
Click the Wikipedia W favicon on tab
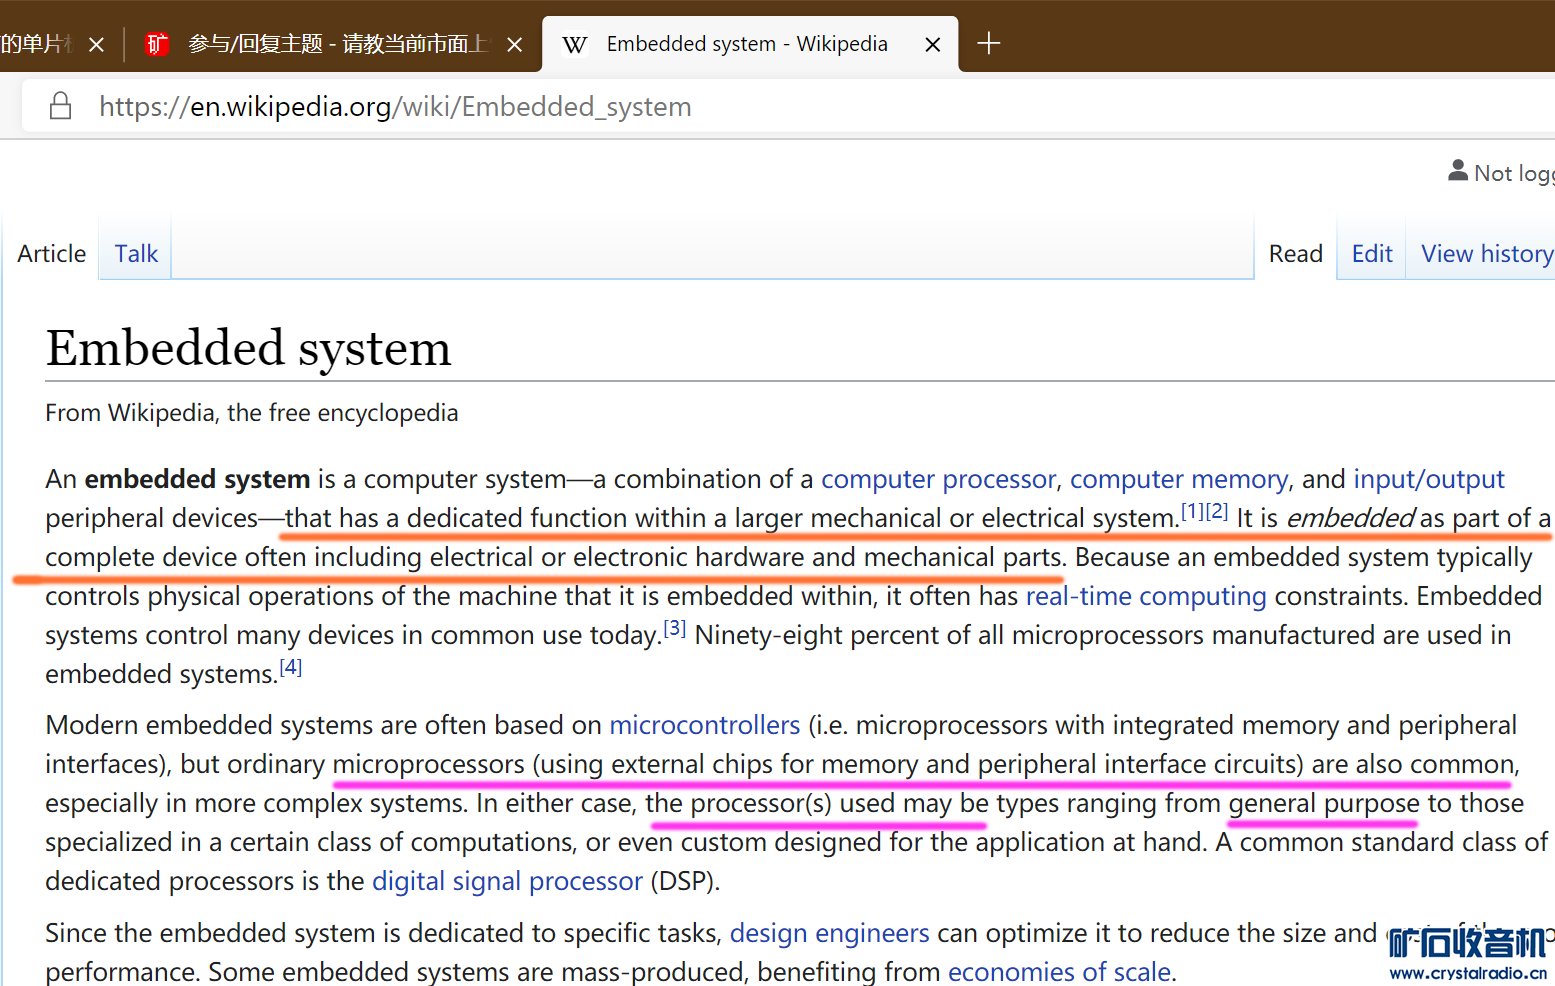click(x=575, y=45)
